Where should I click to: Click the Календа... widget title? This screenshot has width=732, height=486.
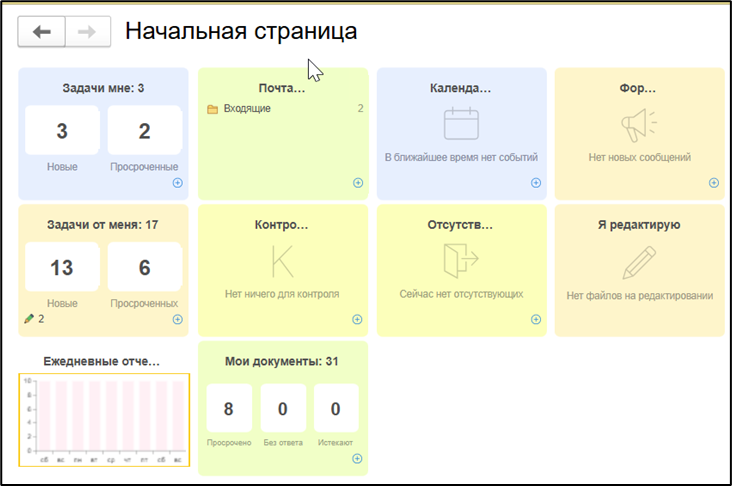pos(460,88)
